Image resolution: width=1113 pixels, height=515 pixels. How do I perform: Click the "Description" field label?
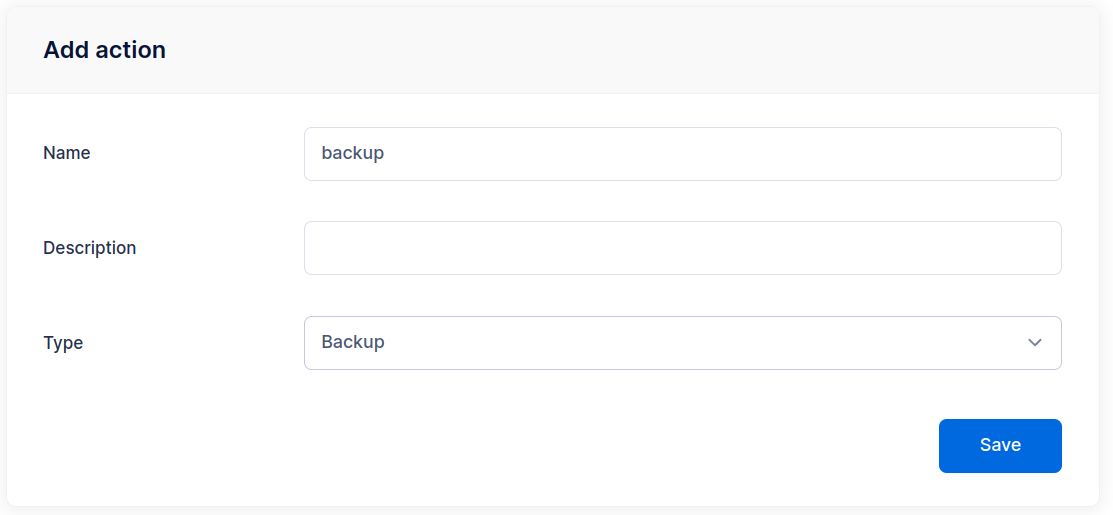click(90, 248)
